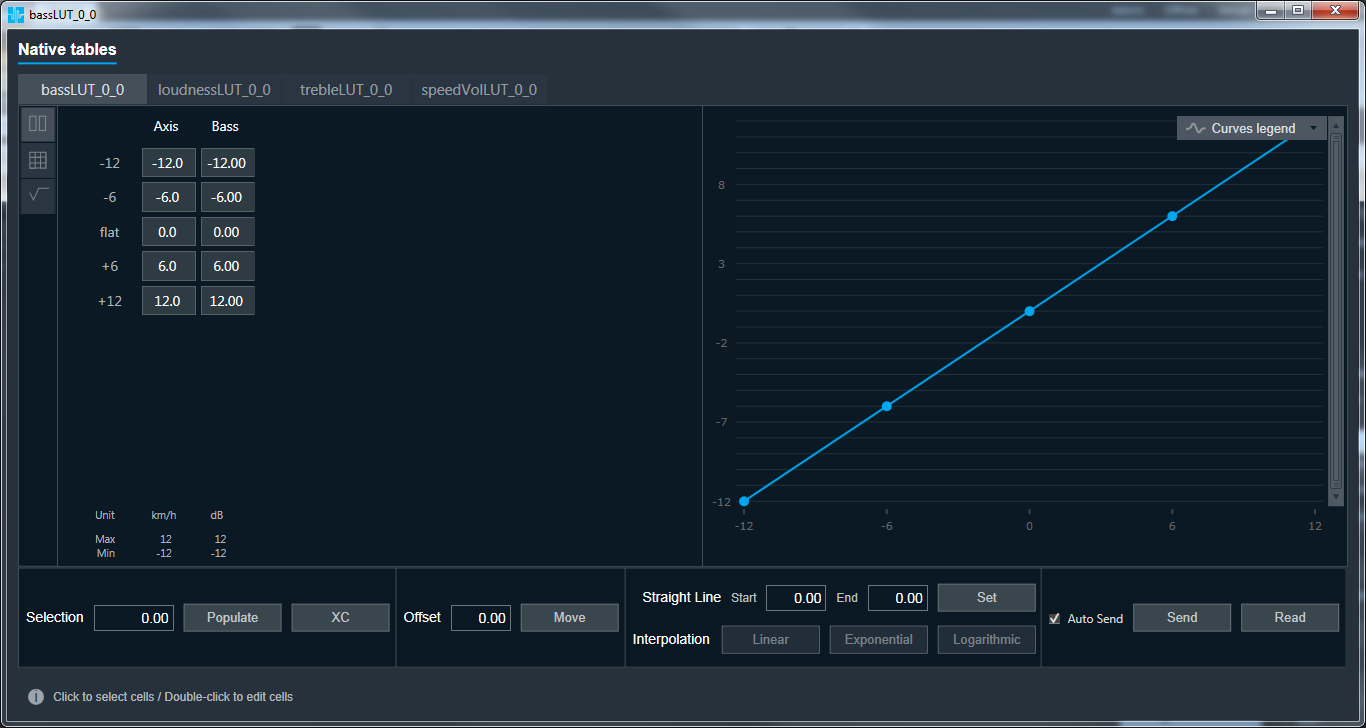Select the curve point at x = 6
This screenshot has width=1366, height=728.
(1172, 216)
